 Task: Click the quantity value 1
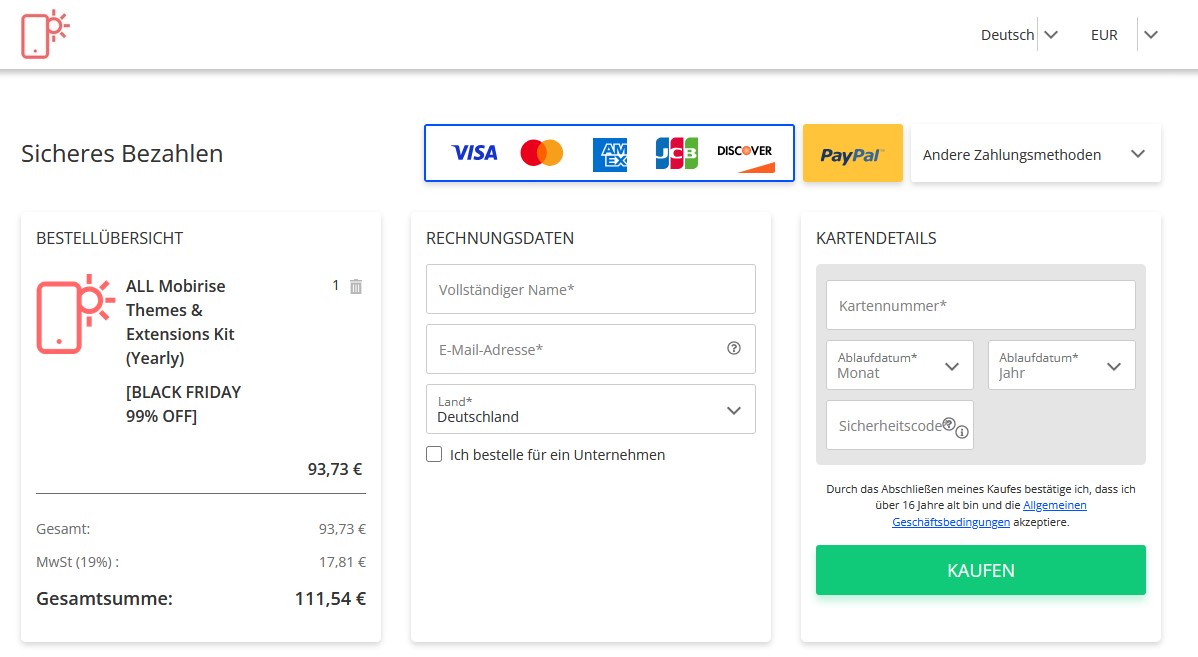[x=335, y=286]
